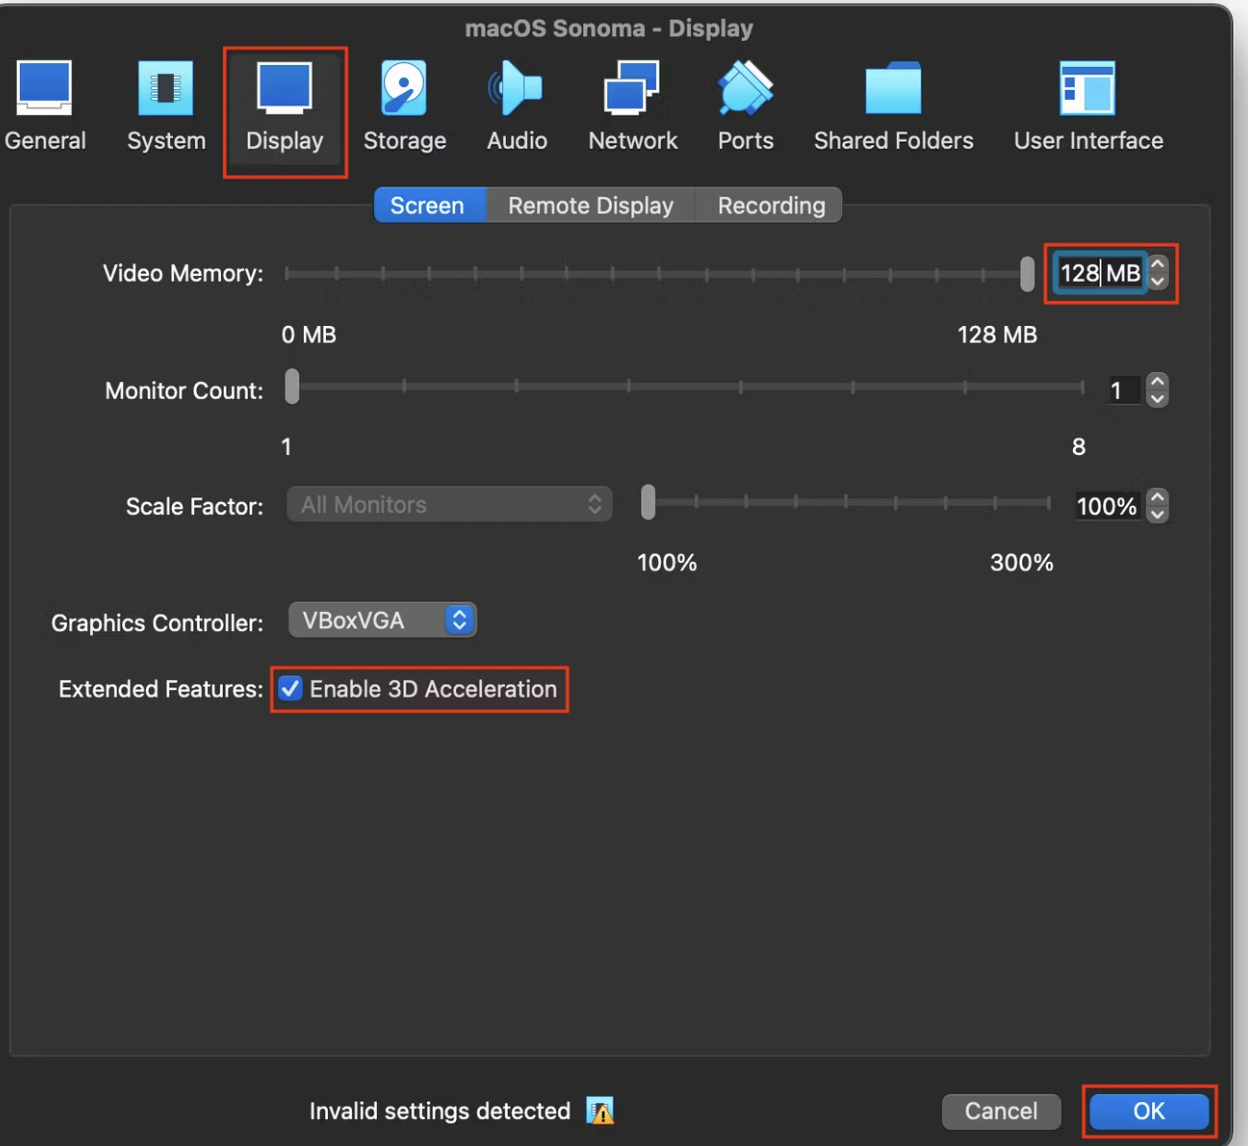The width and height of the screenshot is (1248, 1146).
Task: Open the Audio settings section
Action: [x=517, y=106]
